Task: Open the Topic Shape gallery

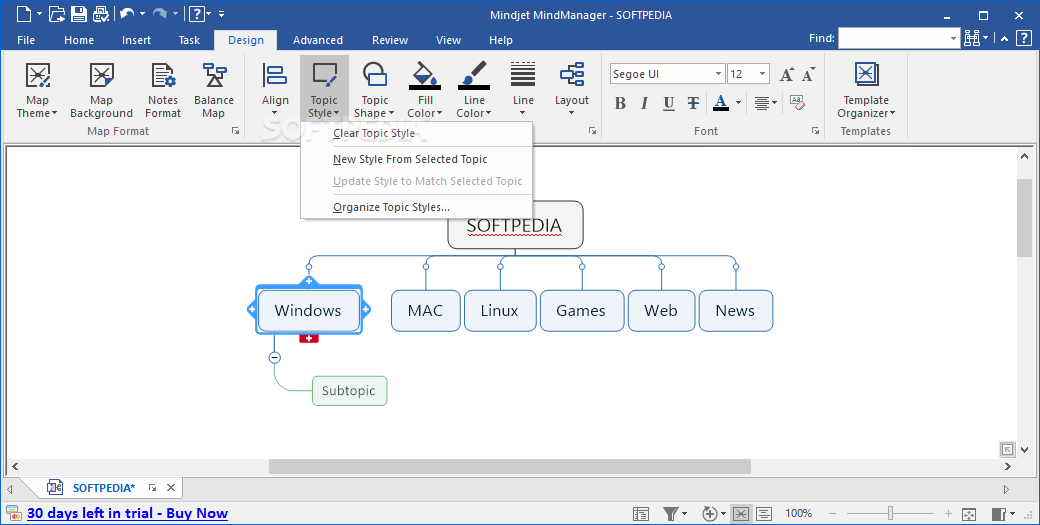Action: click(x=375, y=91)
